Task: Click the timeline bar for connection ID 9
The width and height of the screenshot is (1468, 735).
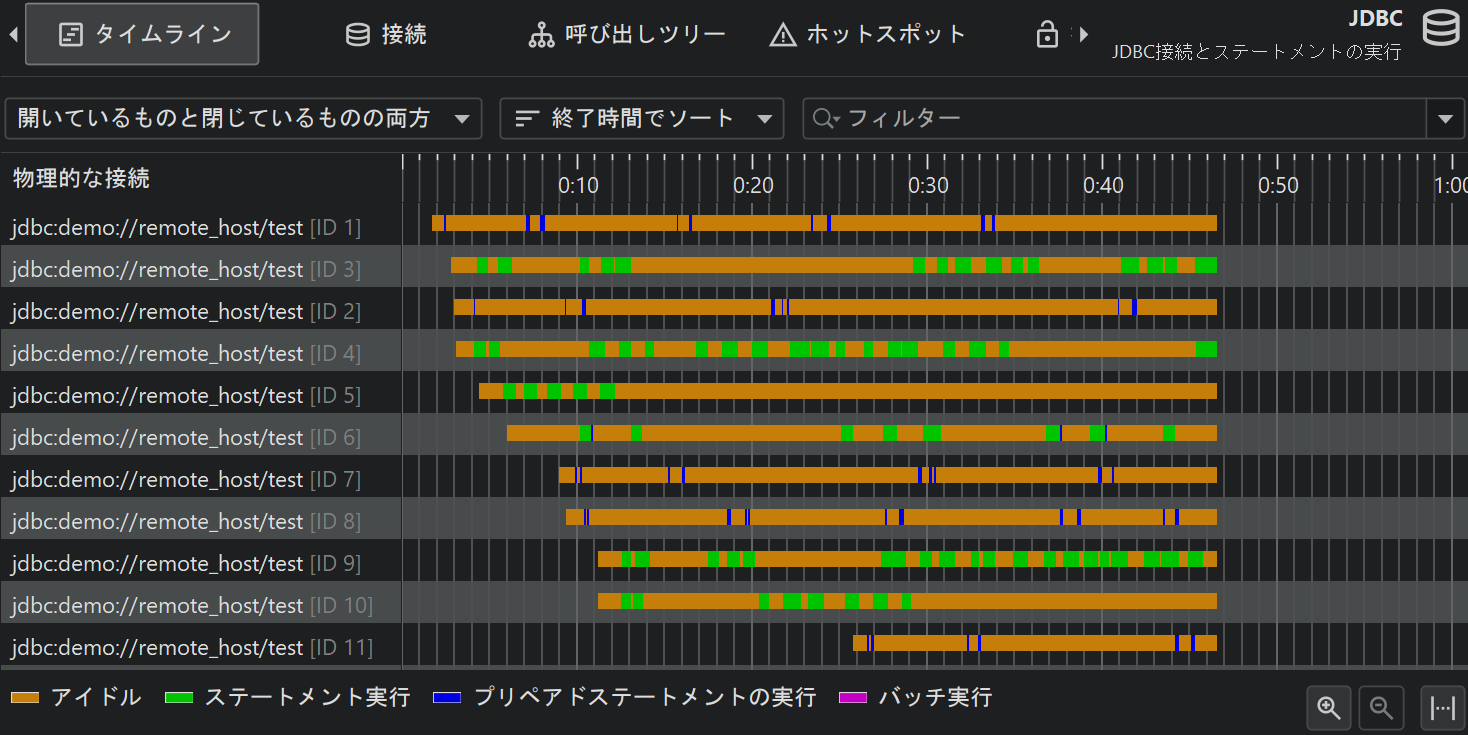Action: 907,559
